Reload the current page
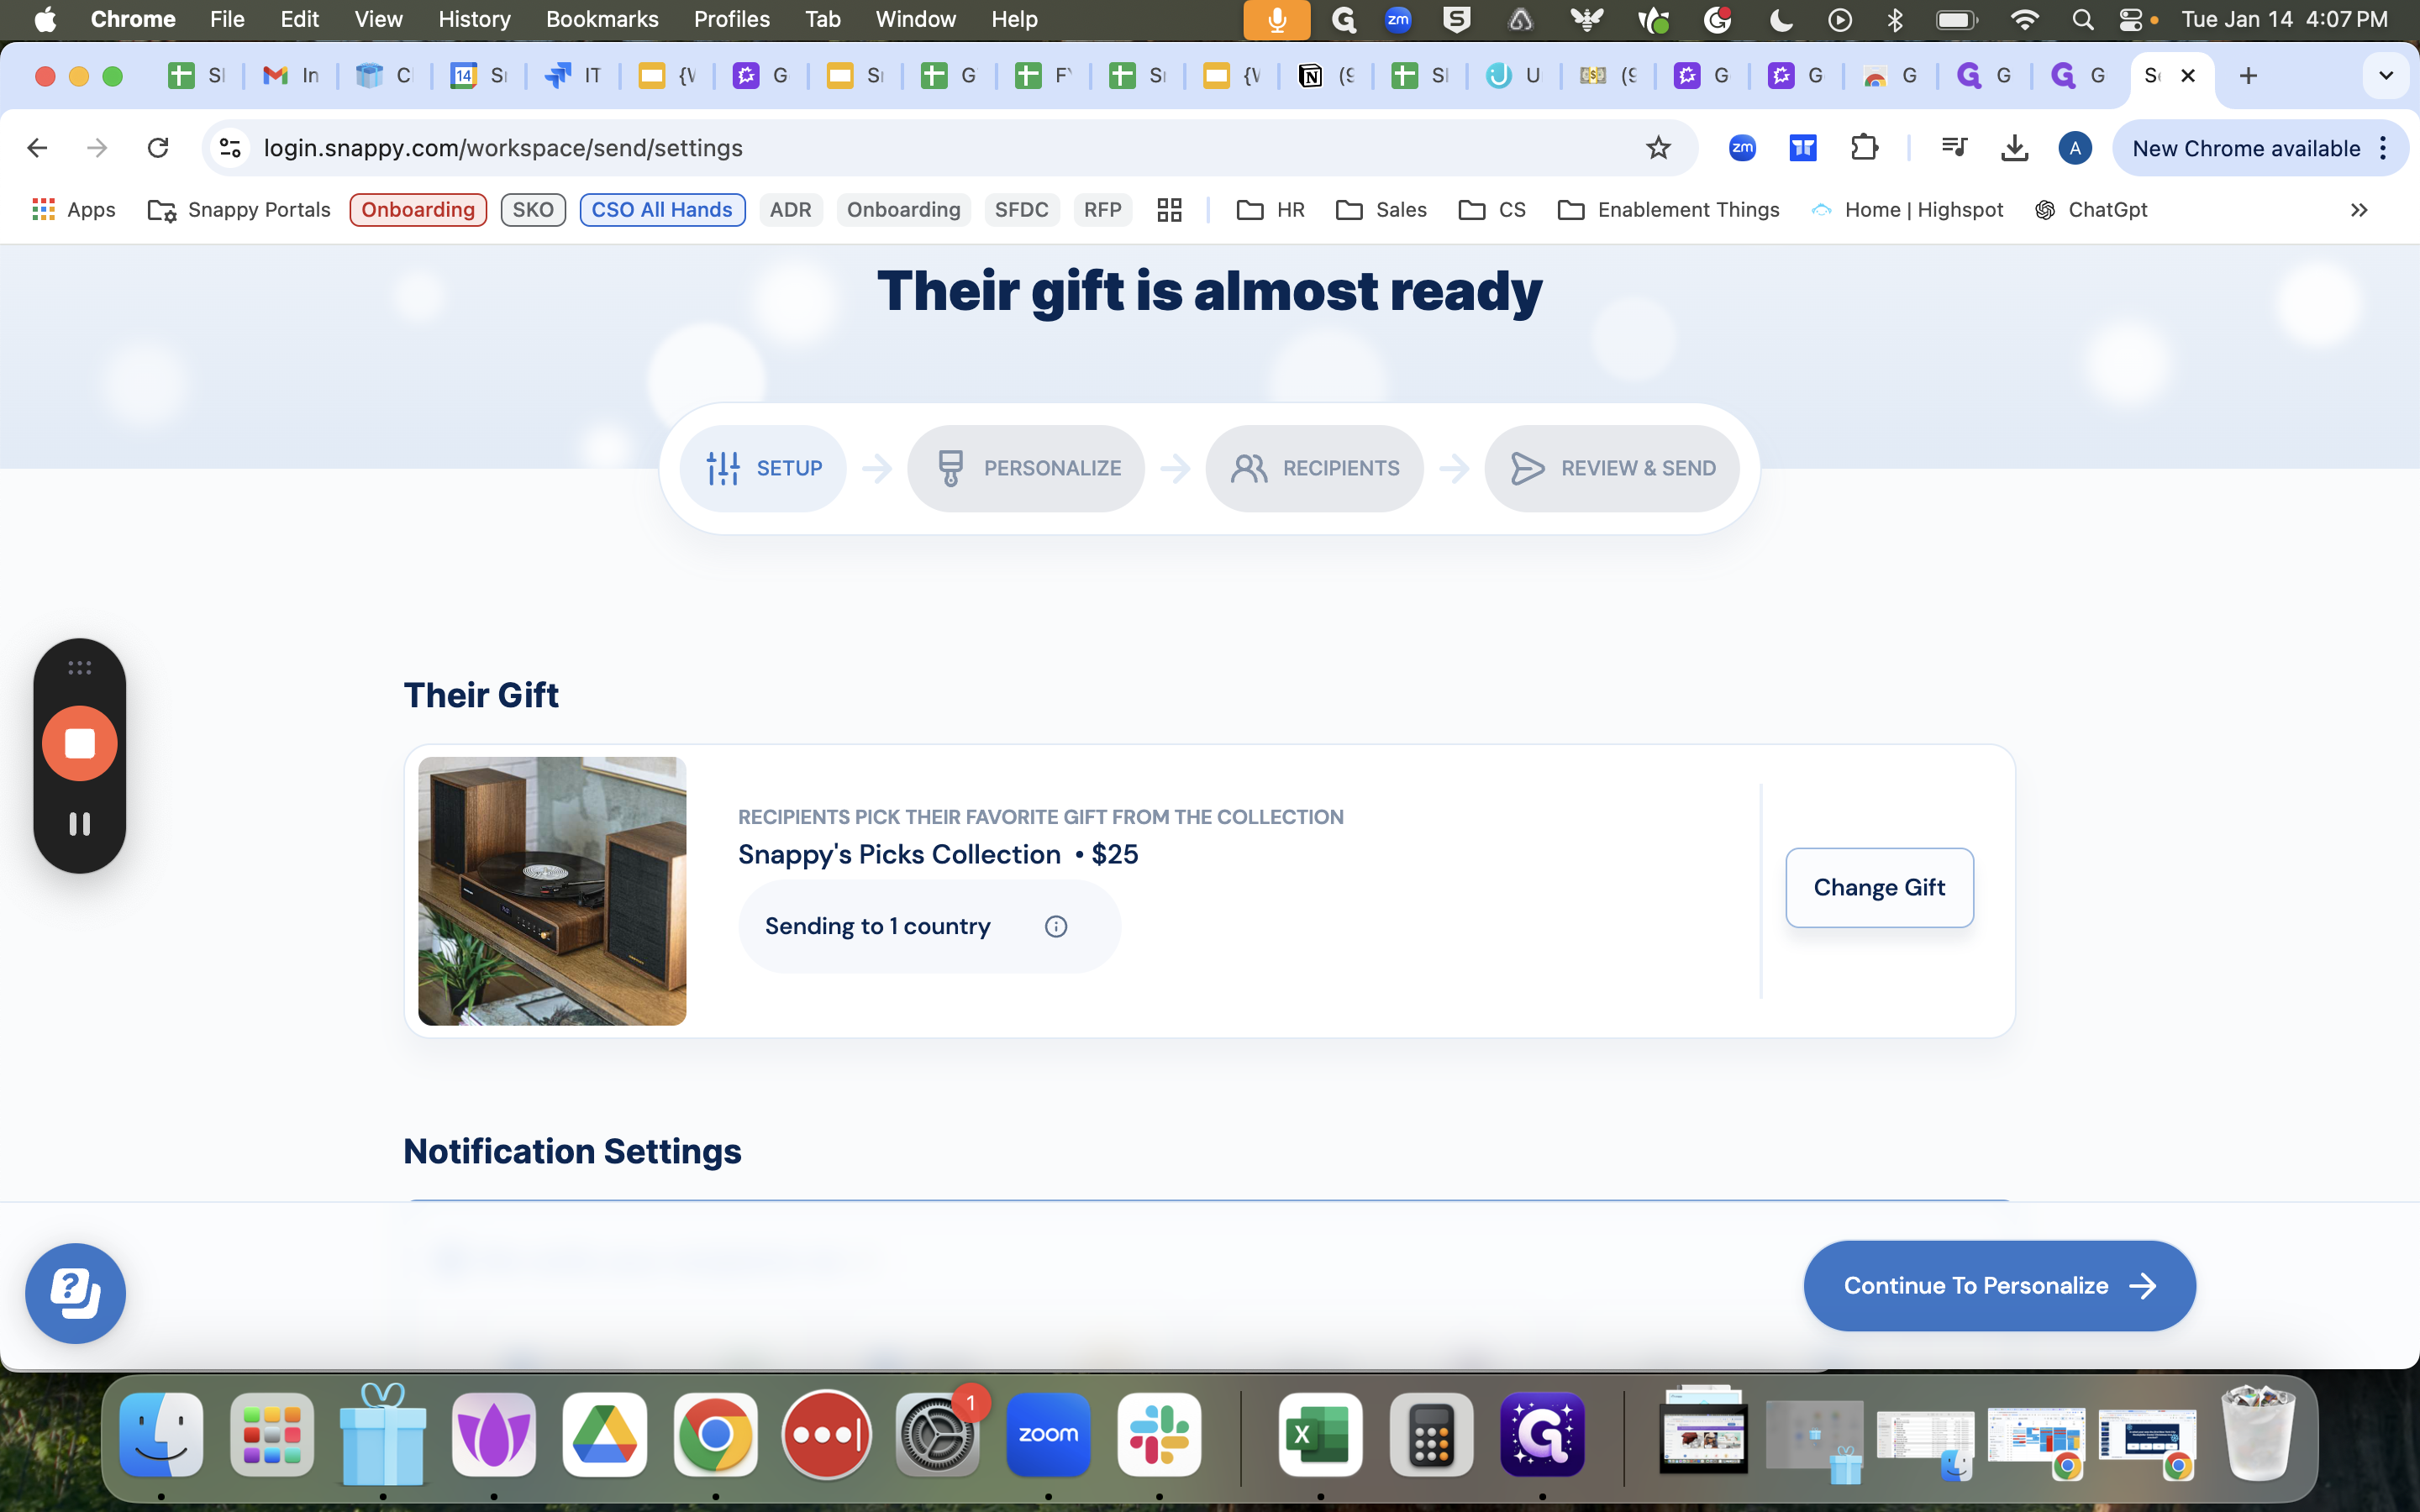The width and height of the screenshot is (2420, 1512). (x=158, y=148)
